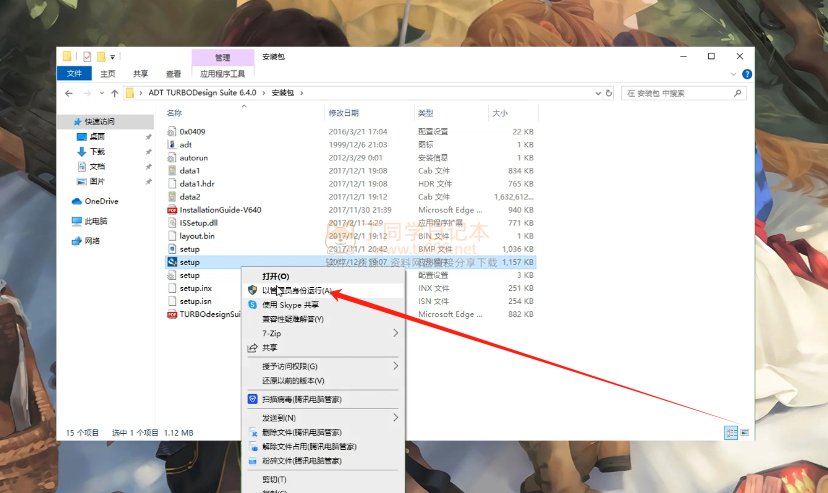The width and height of the screenshot is (828, 493).
Task: Select 网络 in the navigation pane
Action: [x=92, y=241]
